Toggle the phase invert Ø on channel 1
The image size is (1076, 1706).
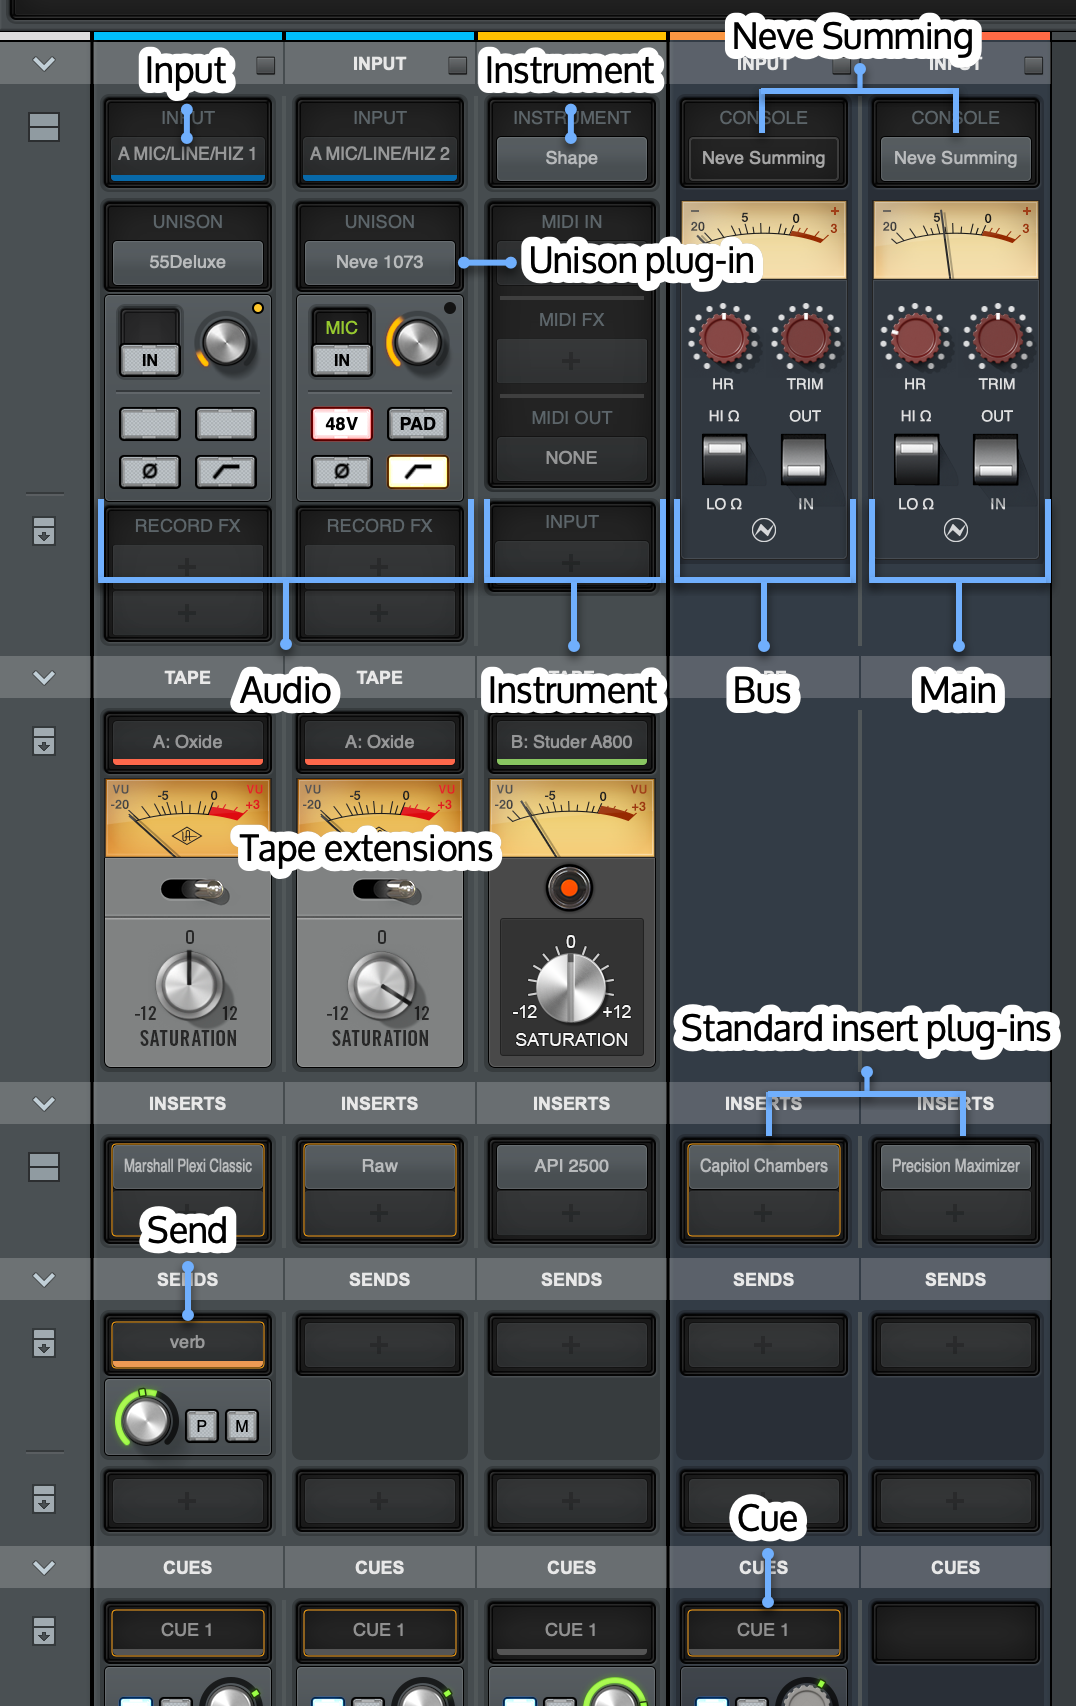(x=150, y=471)
